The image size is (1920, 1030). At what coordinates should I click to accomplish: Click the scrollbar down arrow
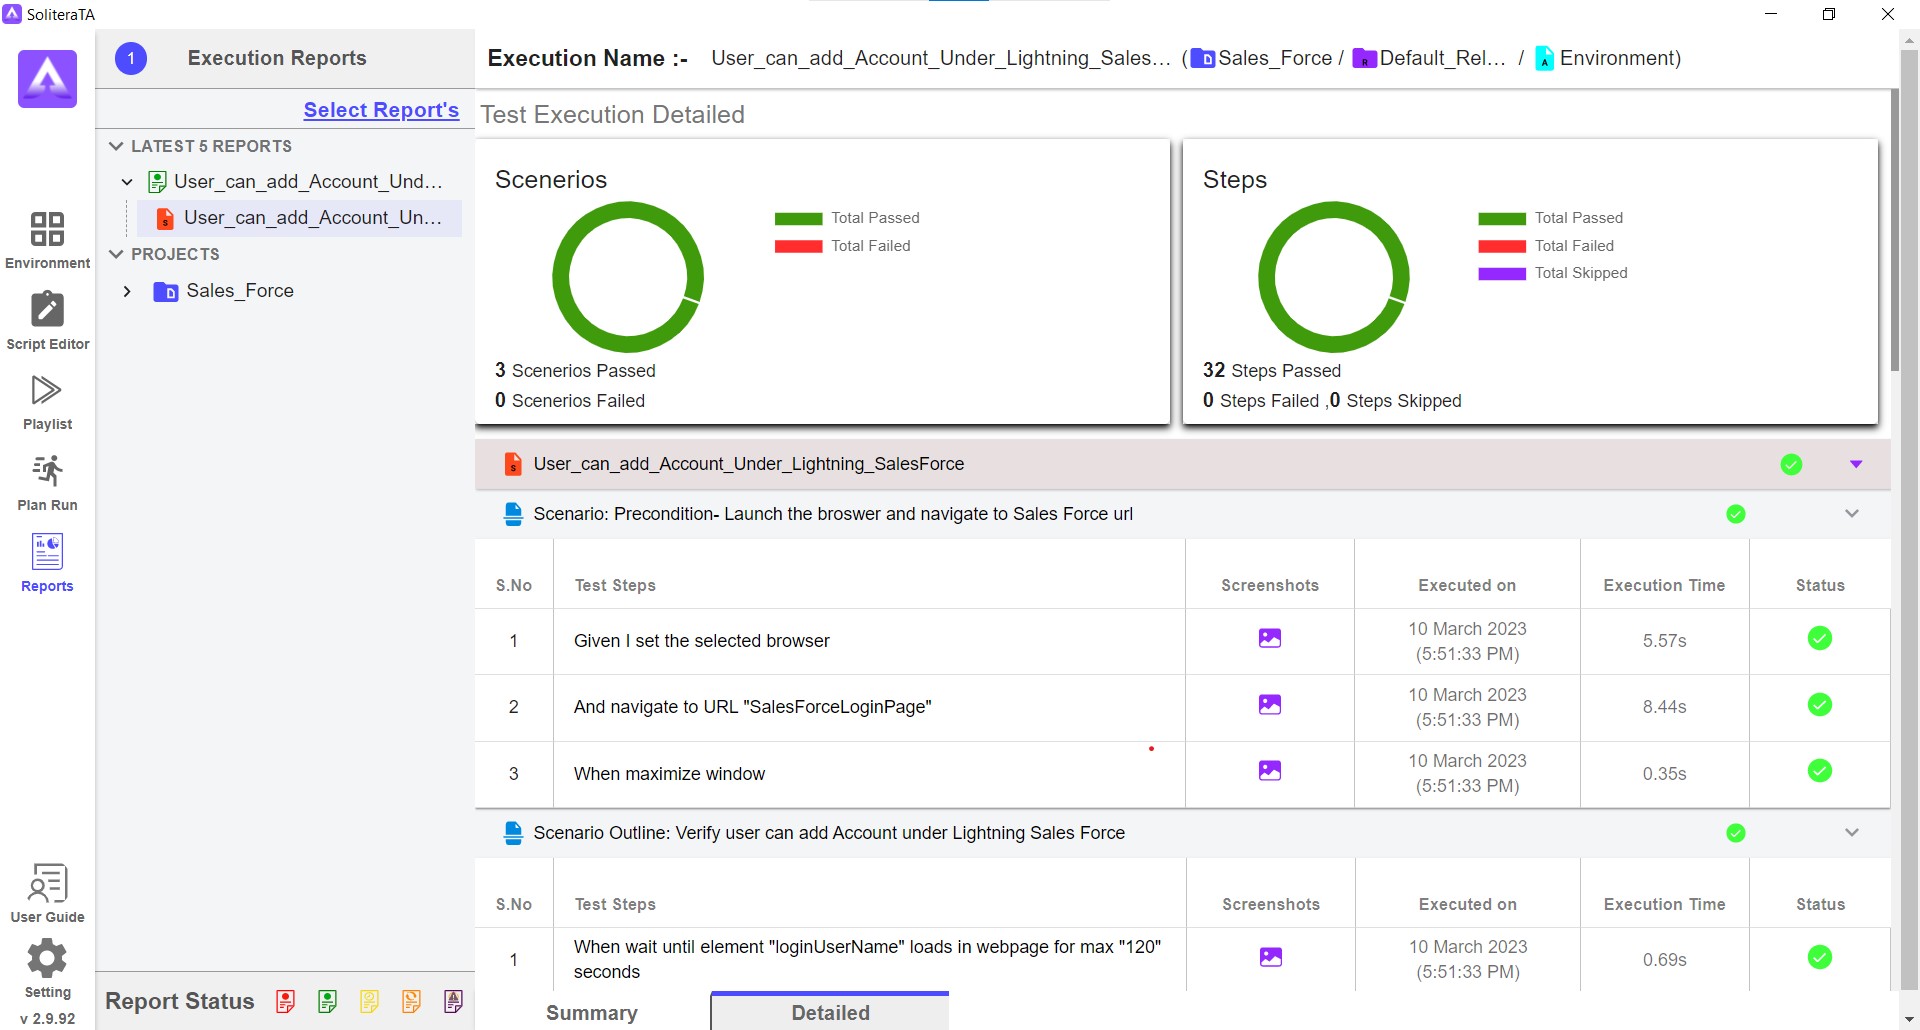(1909, 1019)
